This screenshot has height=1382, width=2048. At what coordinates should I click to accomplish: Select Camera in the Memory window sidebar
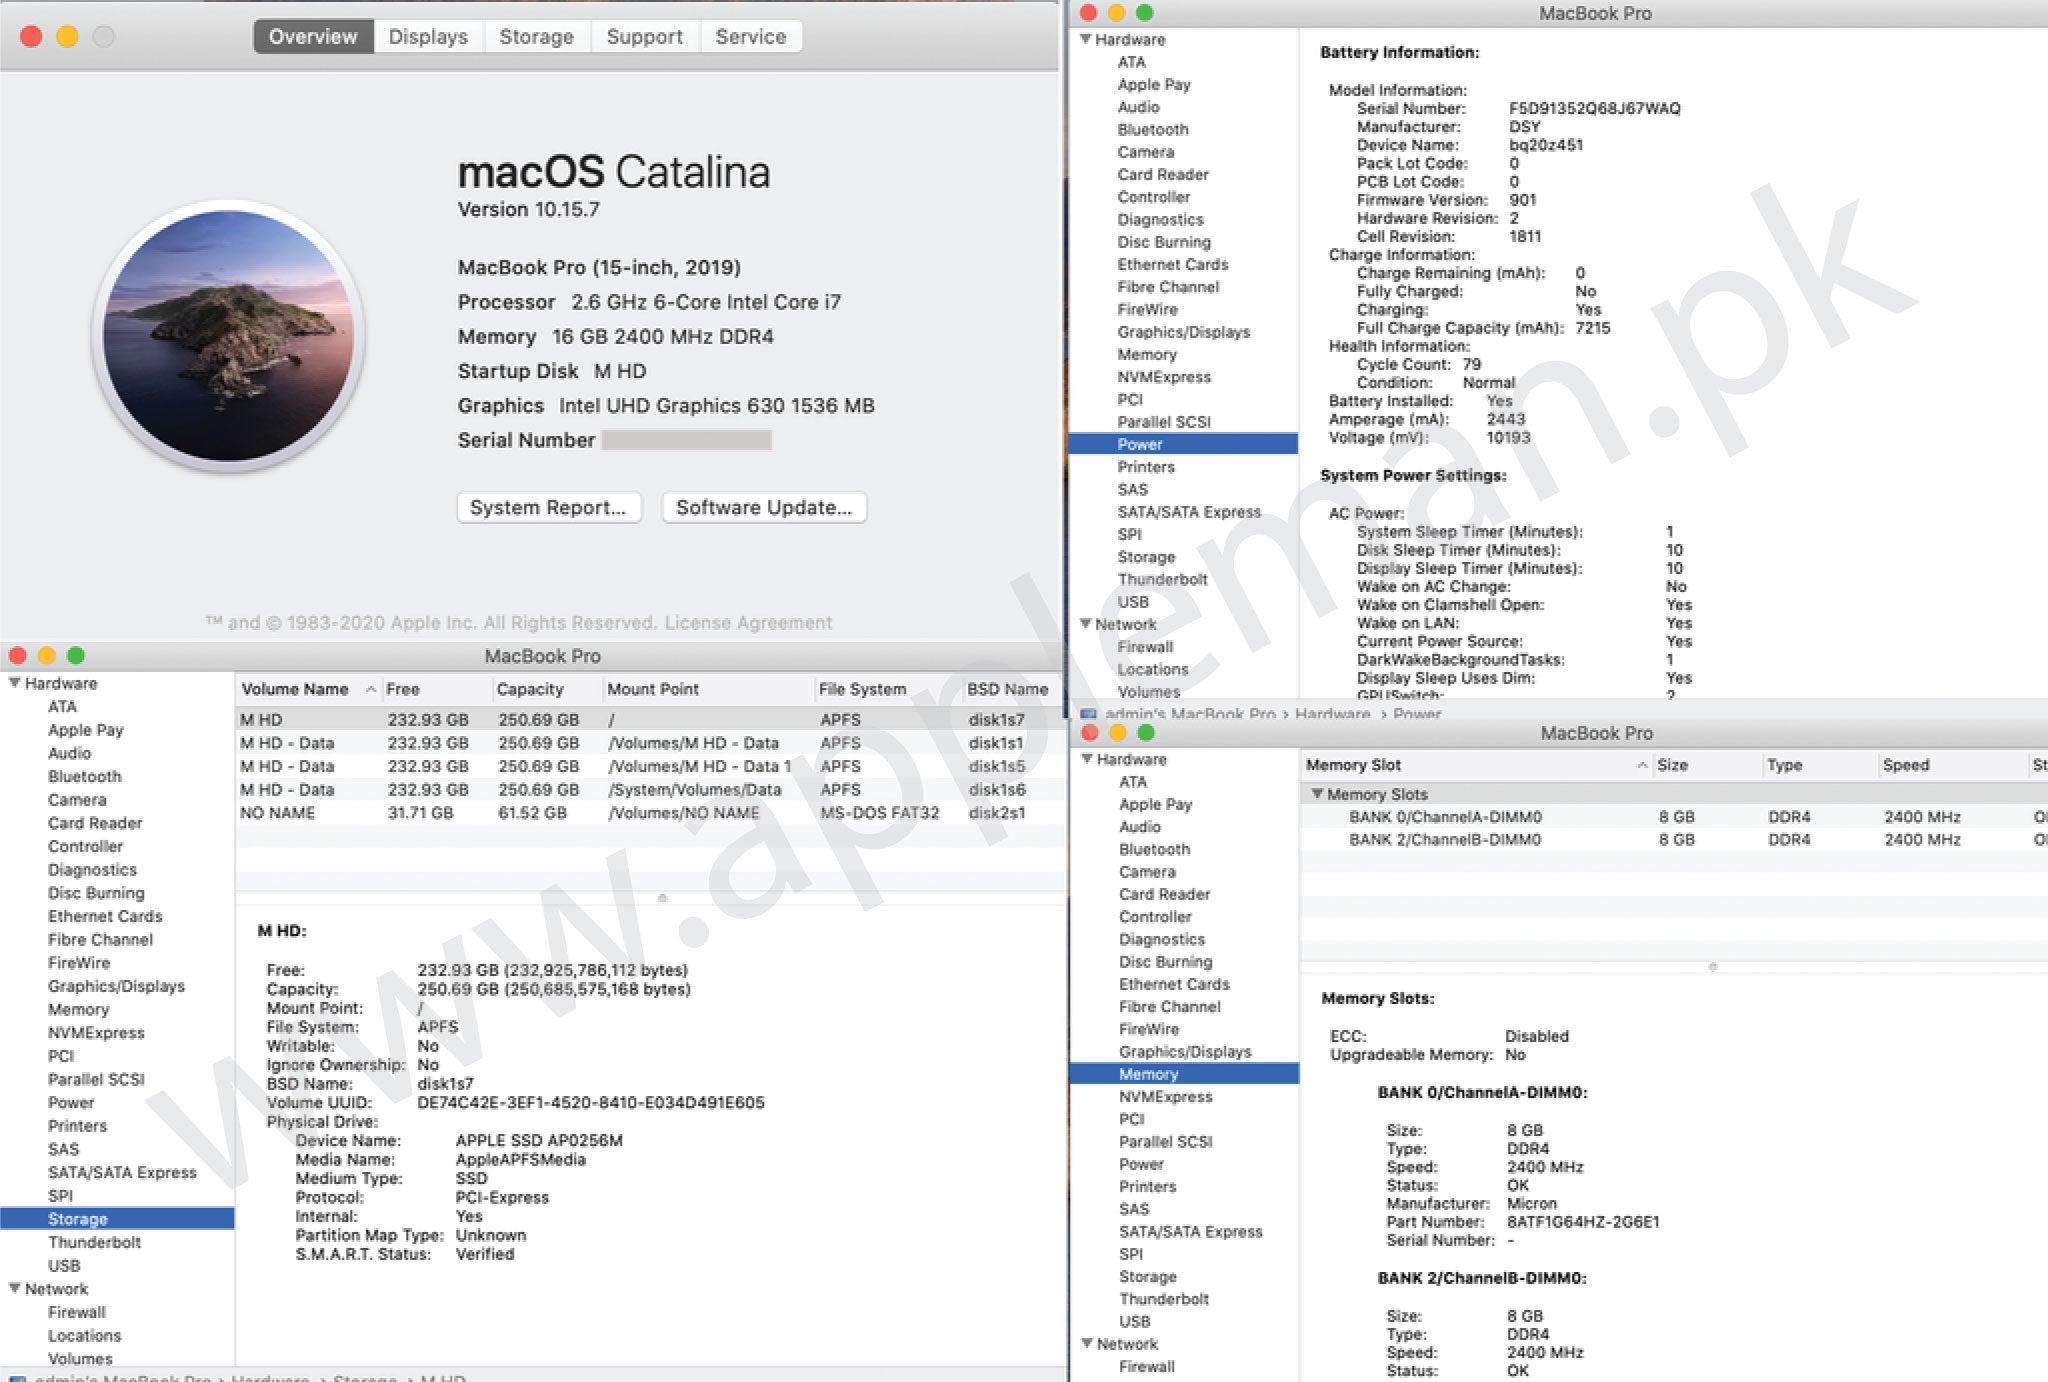click(1147, 871)
